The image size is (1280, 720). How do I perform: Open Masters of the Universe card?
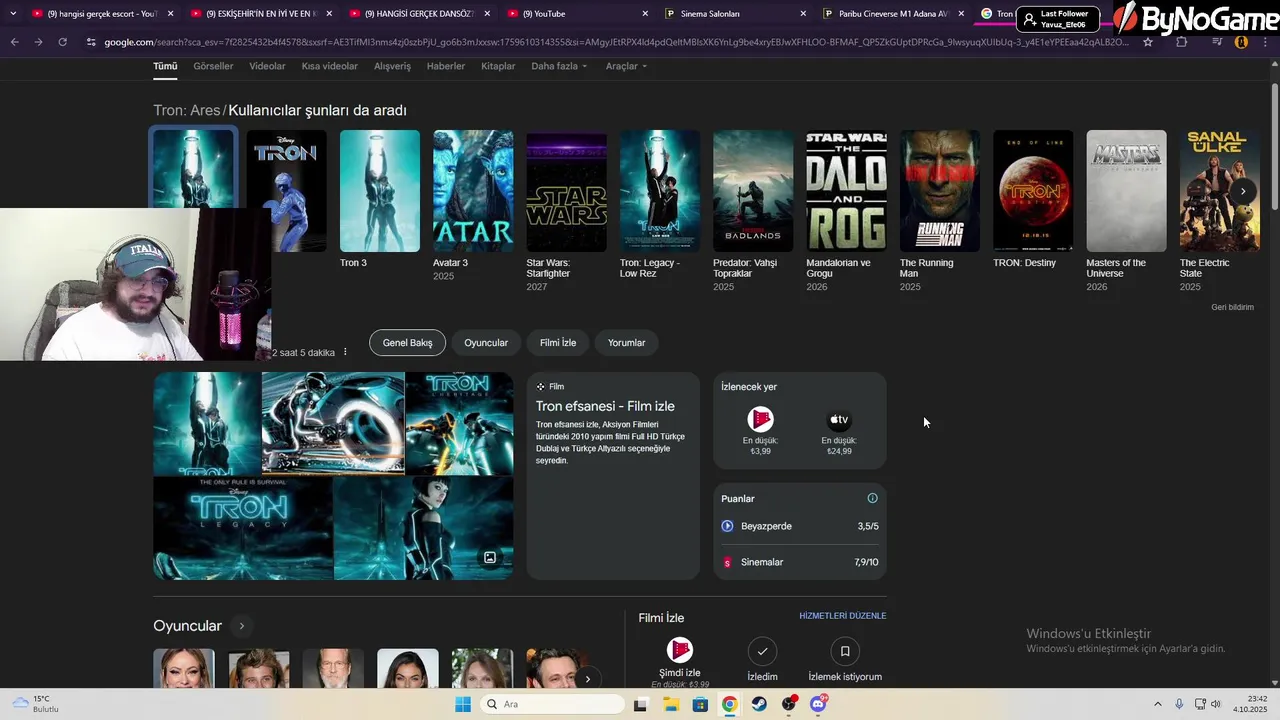point(1126,211)
